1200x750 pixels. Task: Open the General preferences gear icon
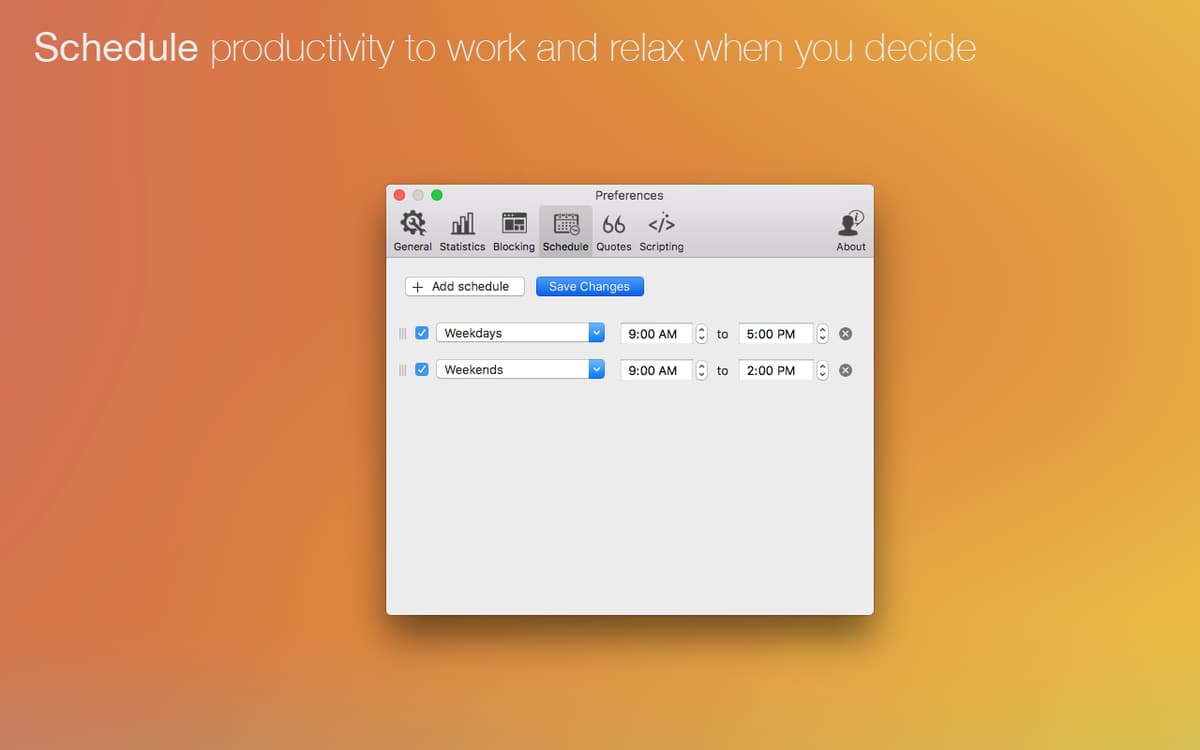point(412,224)
